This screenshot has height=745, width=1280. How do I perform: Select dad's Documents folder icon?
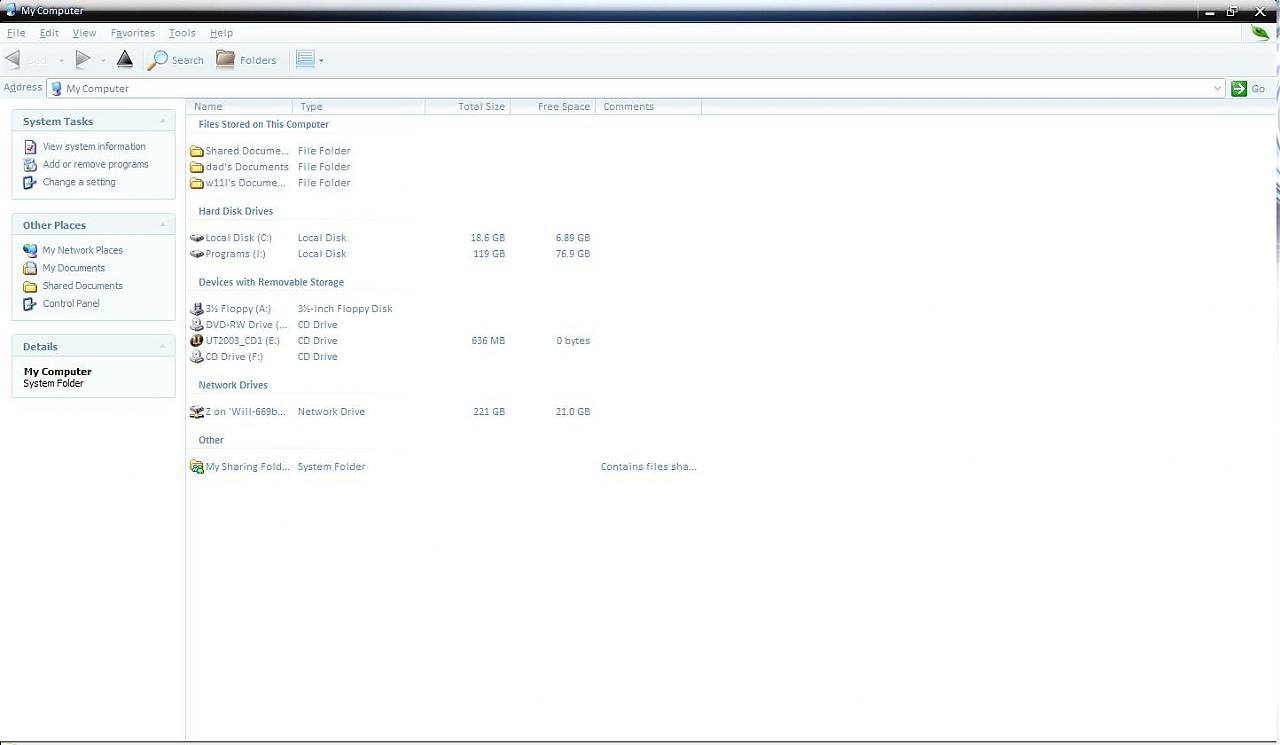pyautogui.click(x=197, y=167)
